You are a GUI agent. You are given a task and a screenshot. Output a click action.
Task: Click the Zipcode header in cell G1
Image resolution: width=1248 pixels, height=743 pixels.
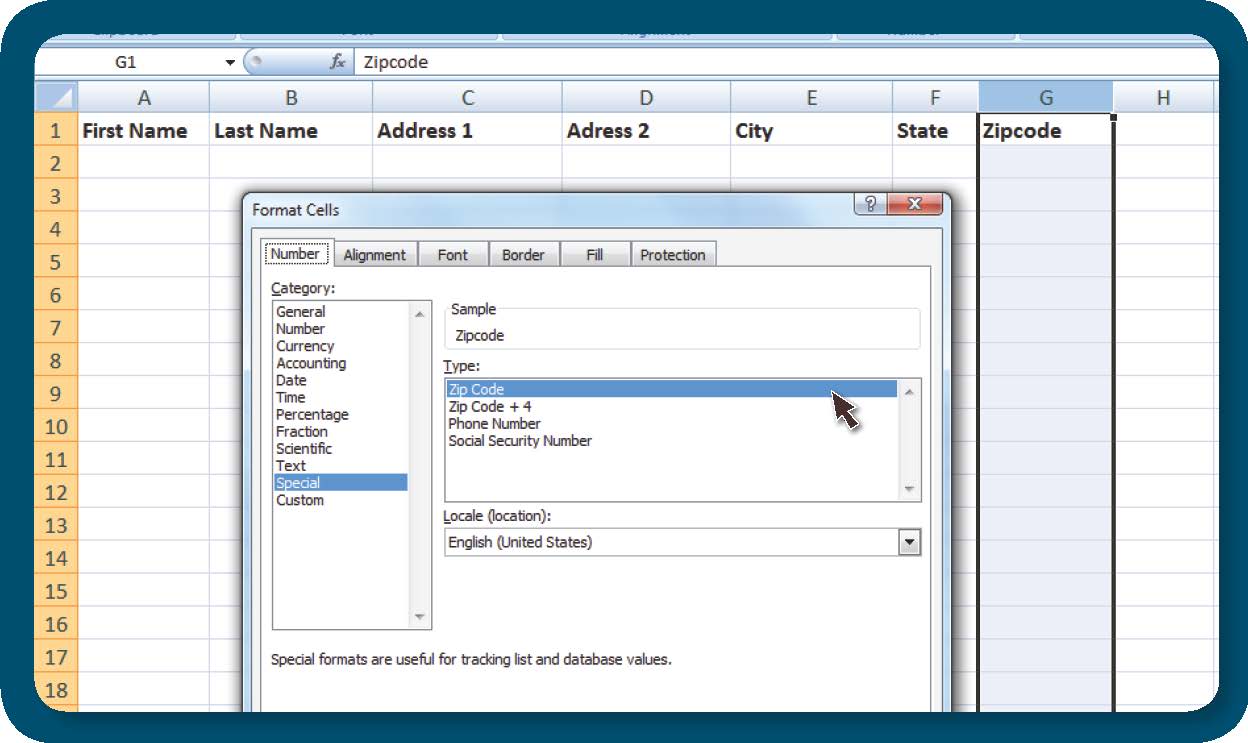1045,130
